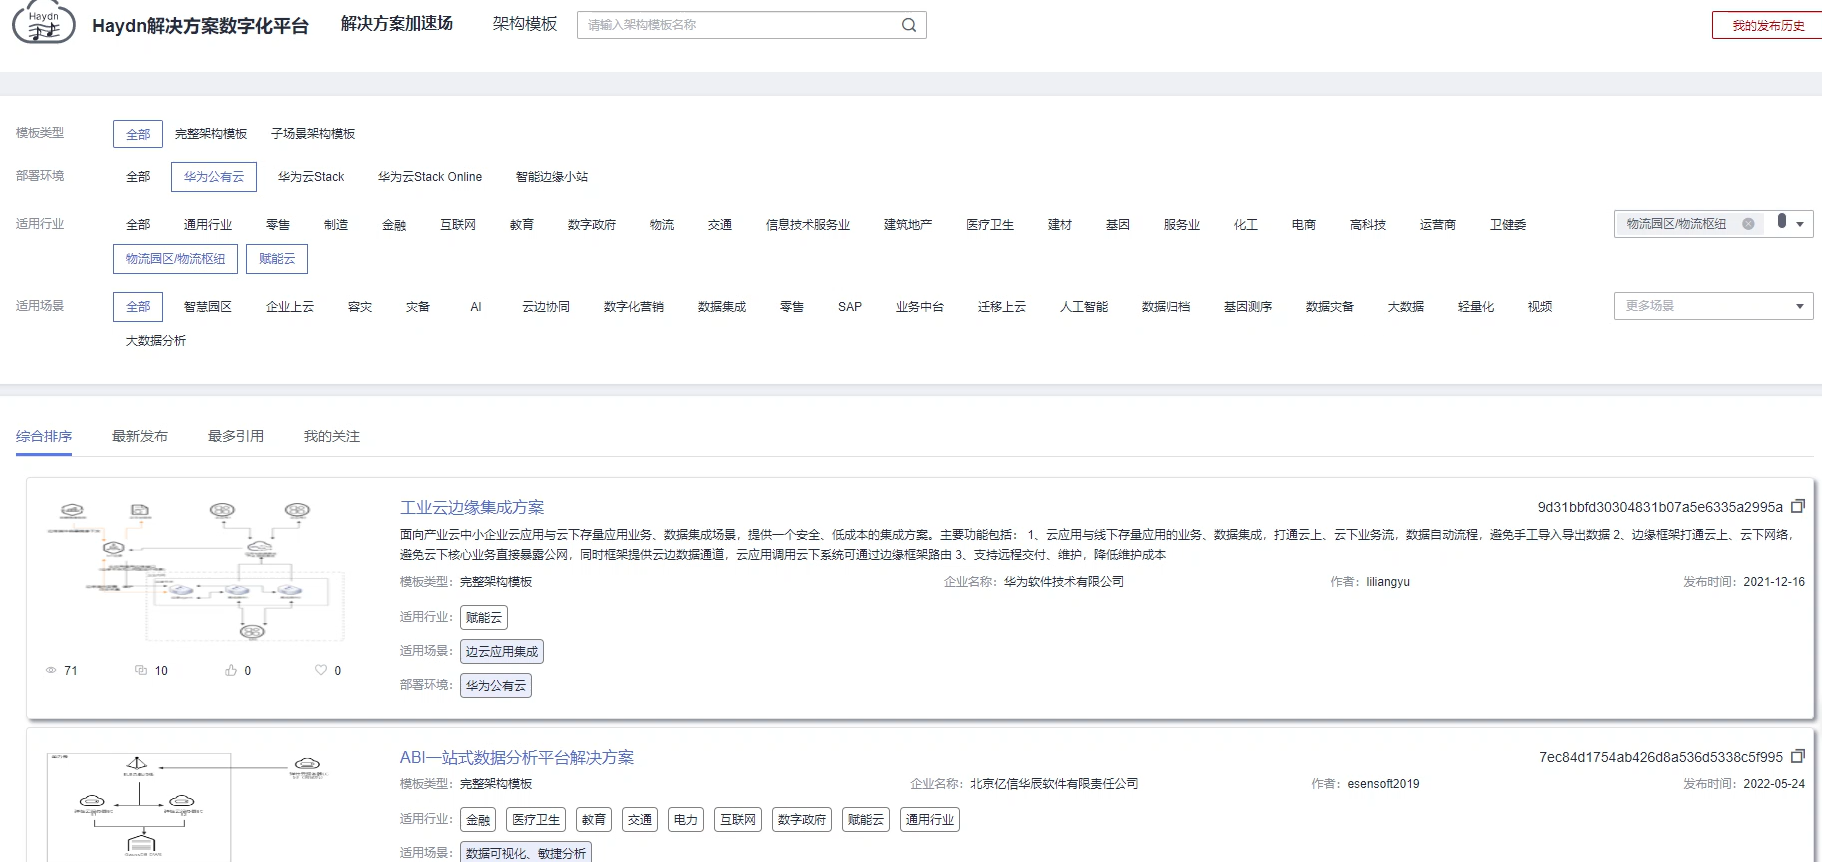Image resolution: width=1822 pixels, height=862 pixels.
Task: Select 华为云Stack Online deployment filter
Action: point(430,177)
